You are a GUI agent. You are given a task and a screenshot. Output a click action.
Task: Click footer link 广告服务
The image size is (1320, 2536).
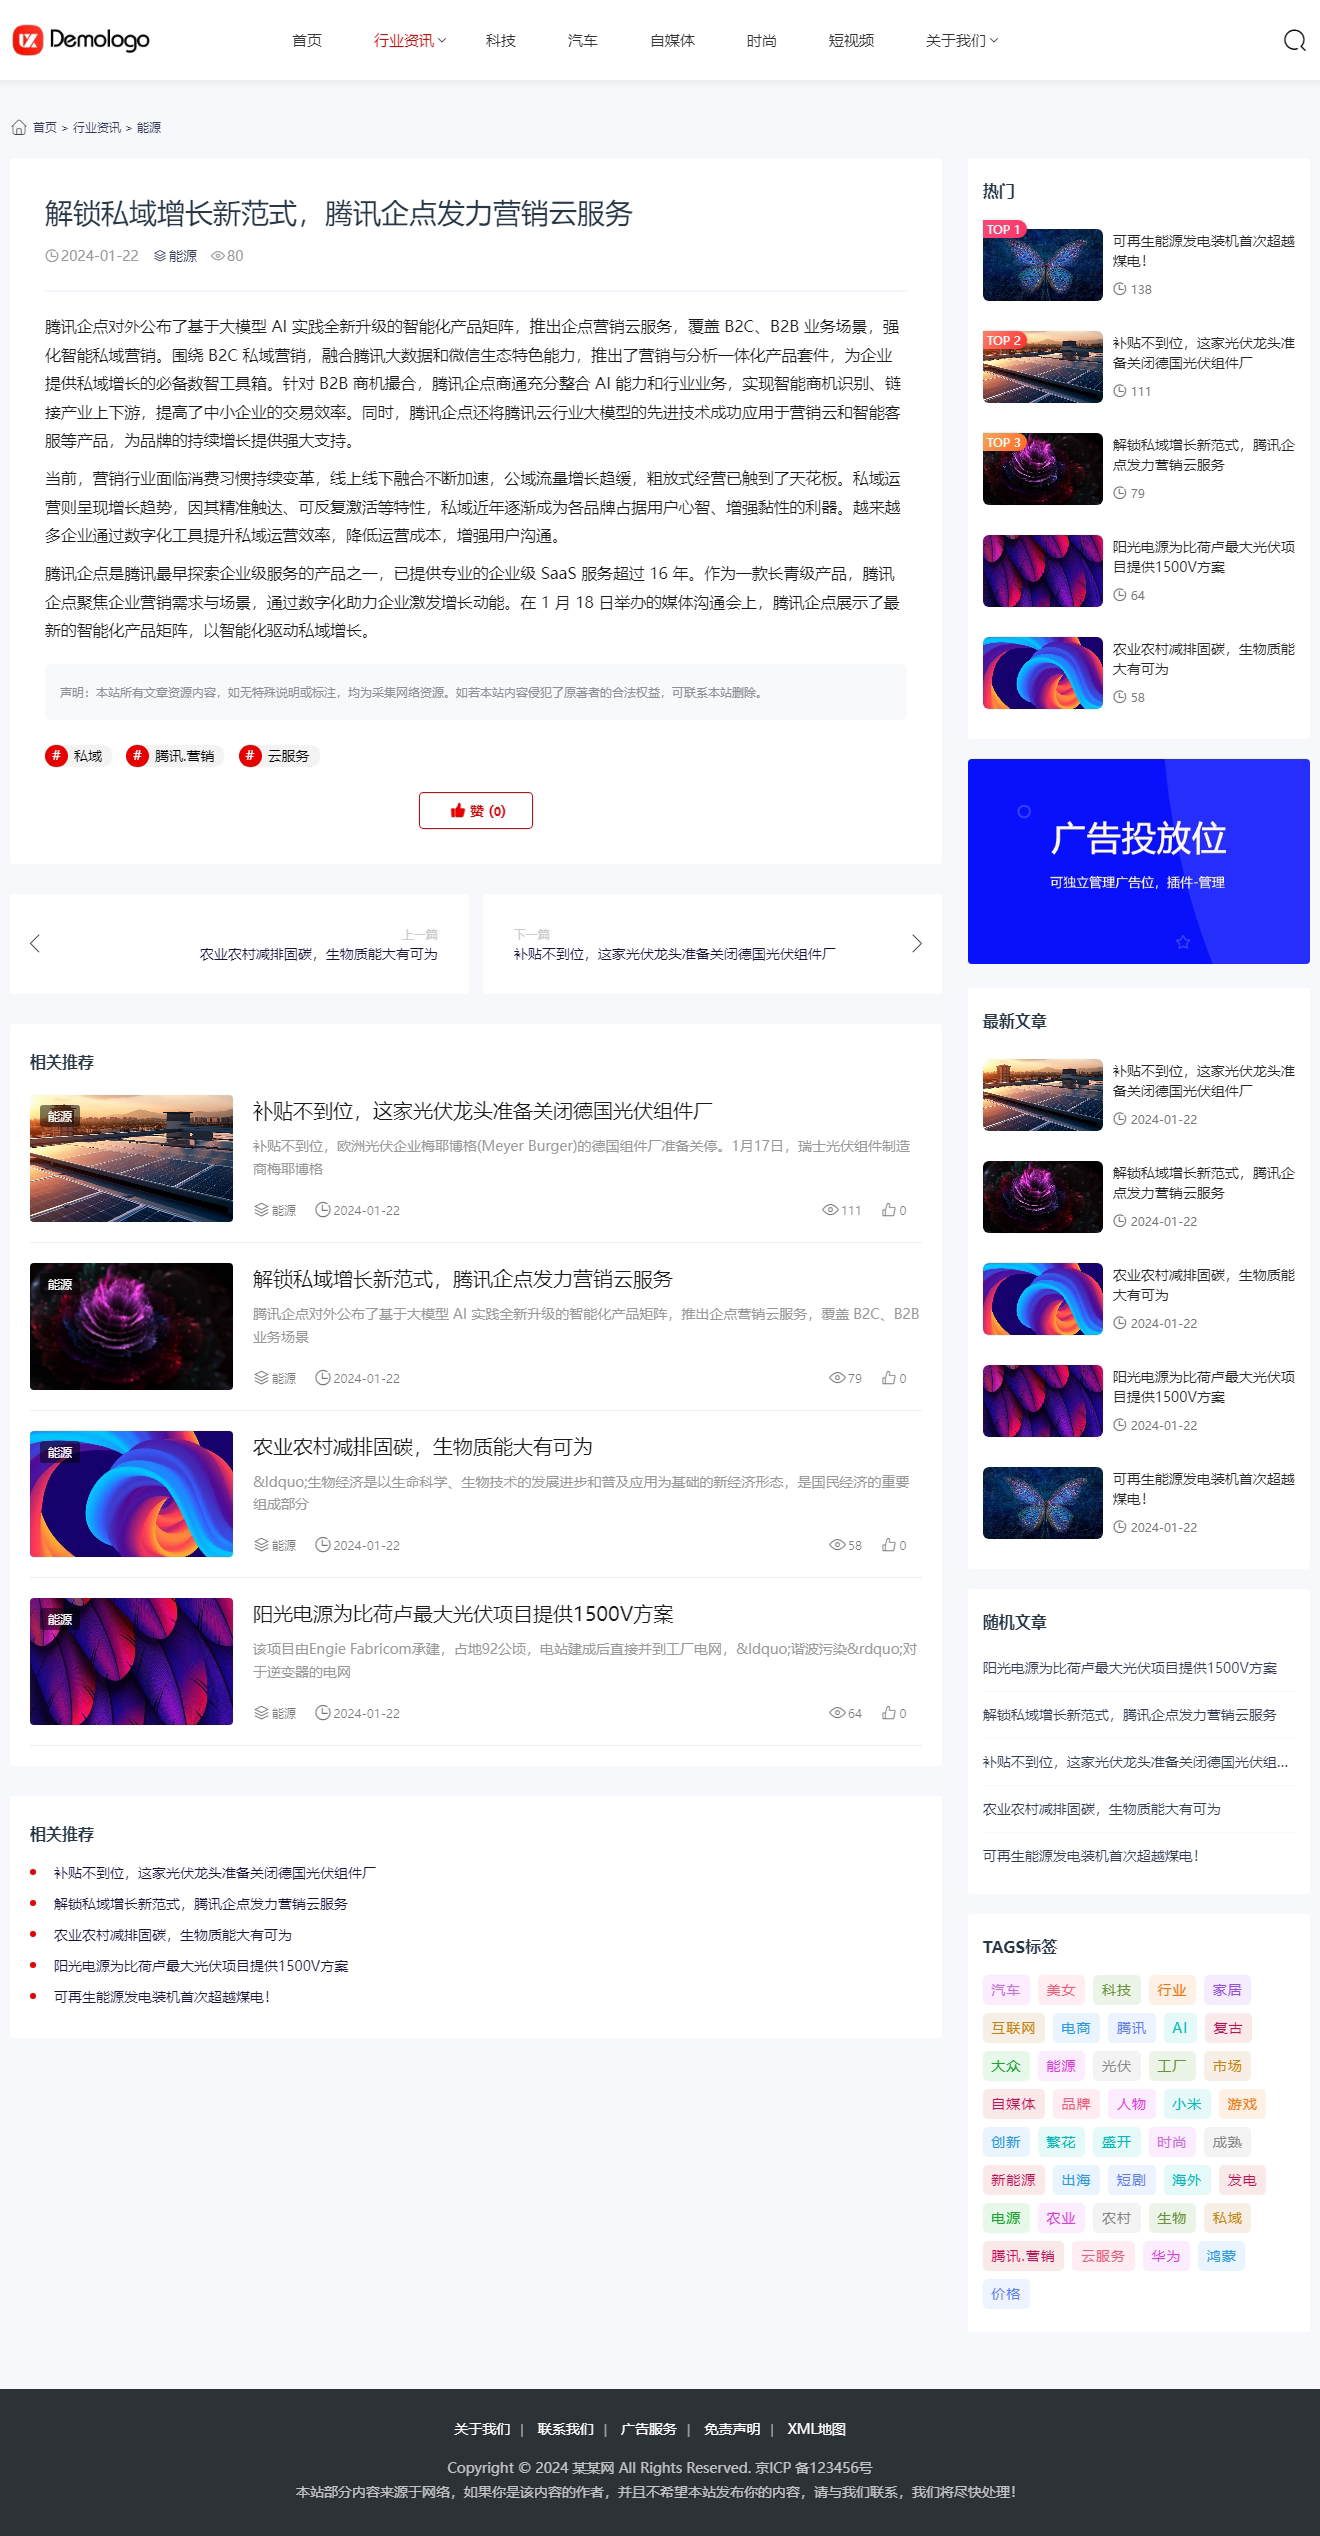coord(648,2429)
